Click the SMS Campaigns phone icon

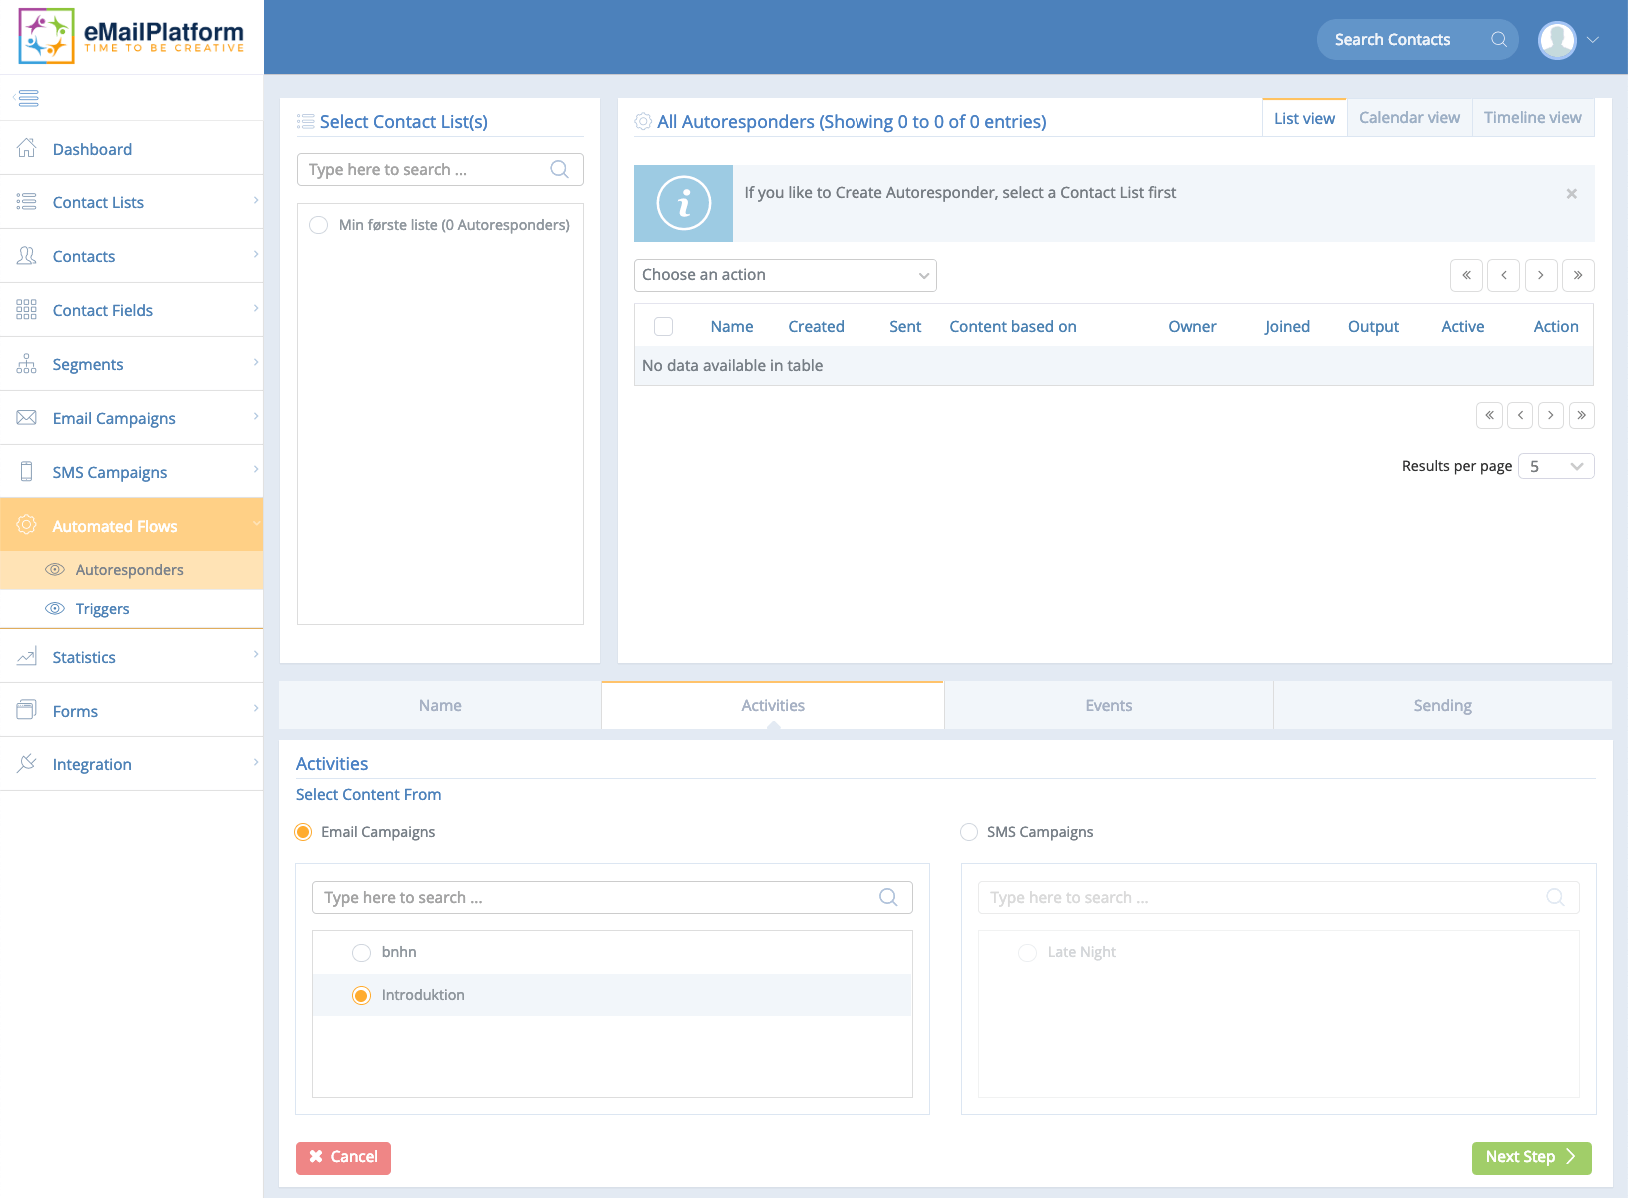coord(27,471)
